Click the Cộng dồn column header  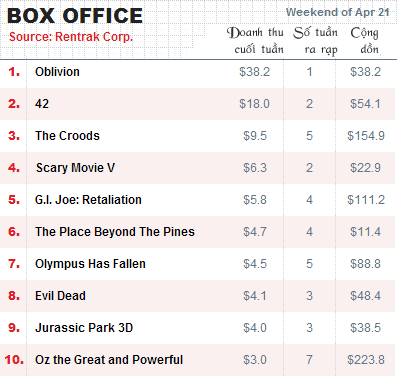click(365, 41)
